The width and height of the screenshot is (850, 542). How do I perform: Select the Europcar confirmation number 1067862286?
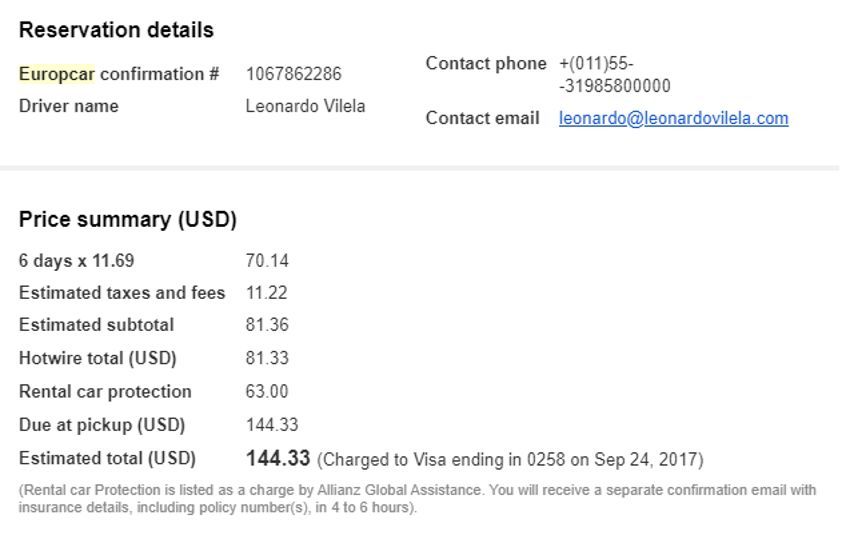pyautogui.click(x=293, y=74)
